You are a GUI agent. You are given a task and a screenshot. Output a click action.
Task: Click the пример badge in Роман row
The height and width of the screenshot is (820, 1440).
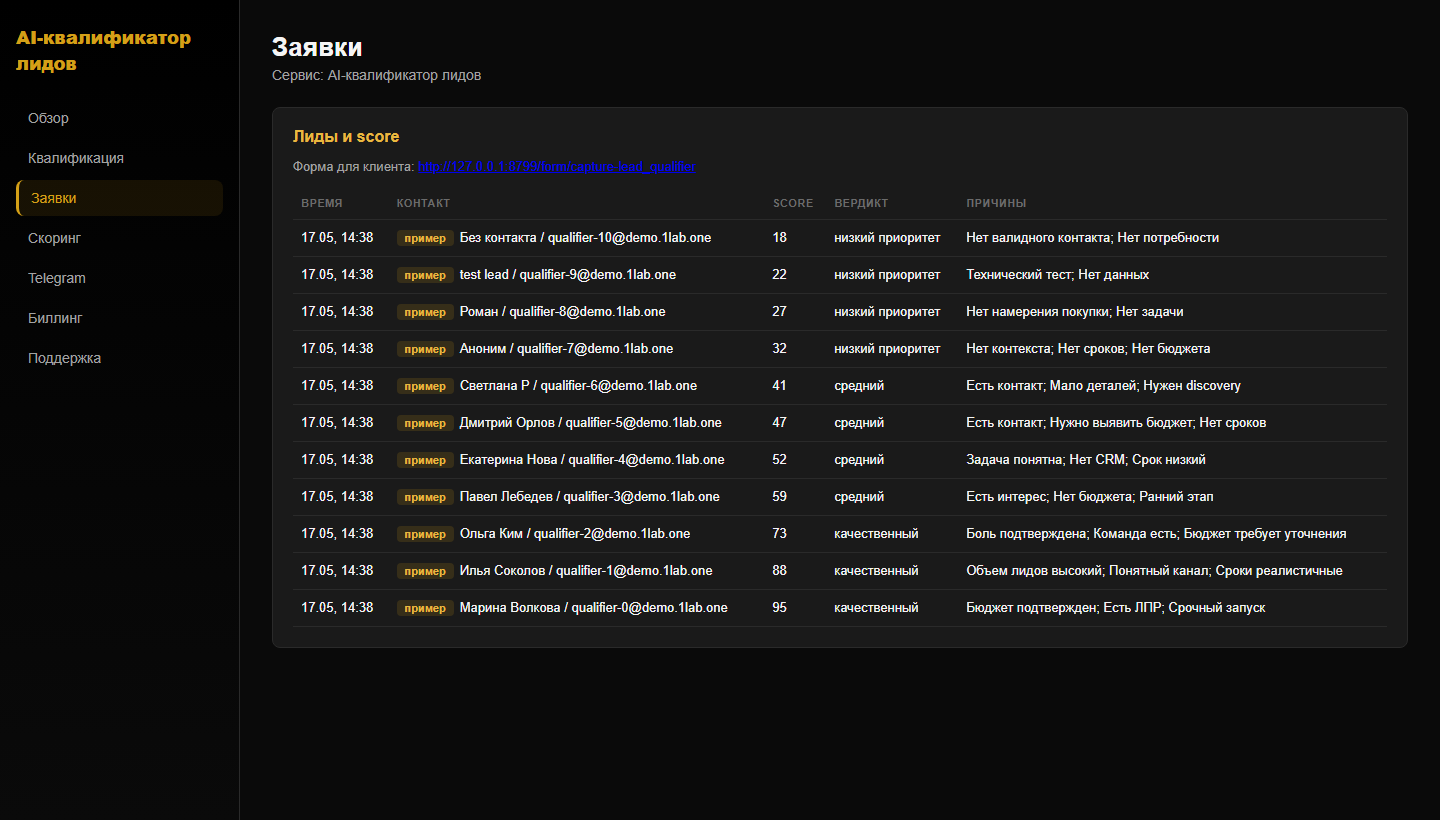pos(425,312)
